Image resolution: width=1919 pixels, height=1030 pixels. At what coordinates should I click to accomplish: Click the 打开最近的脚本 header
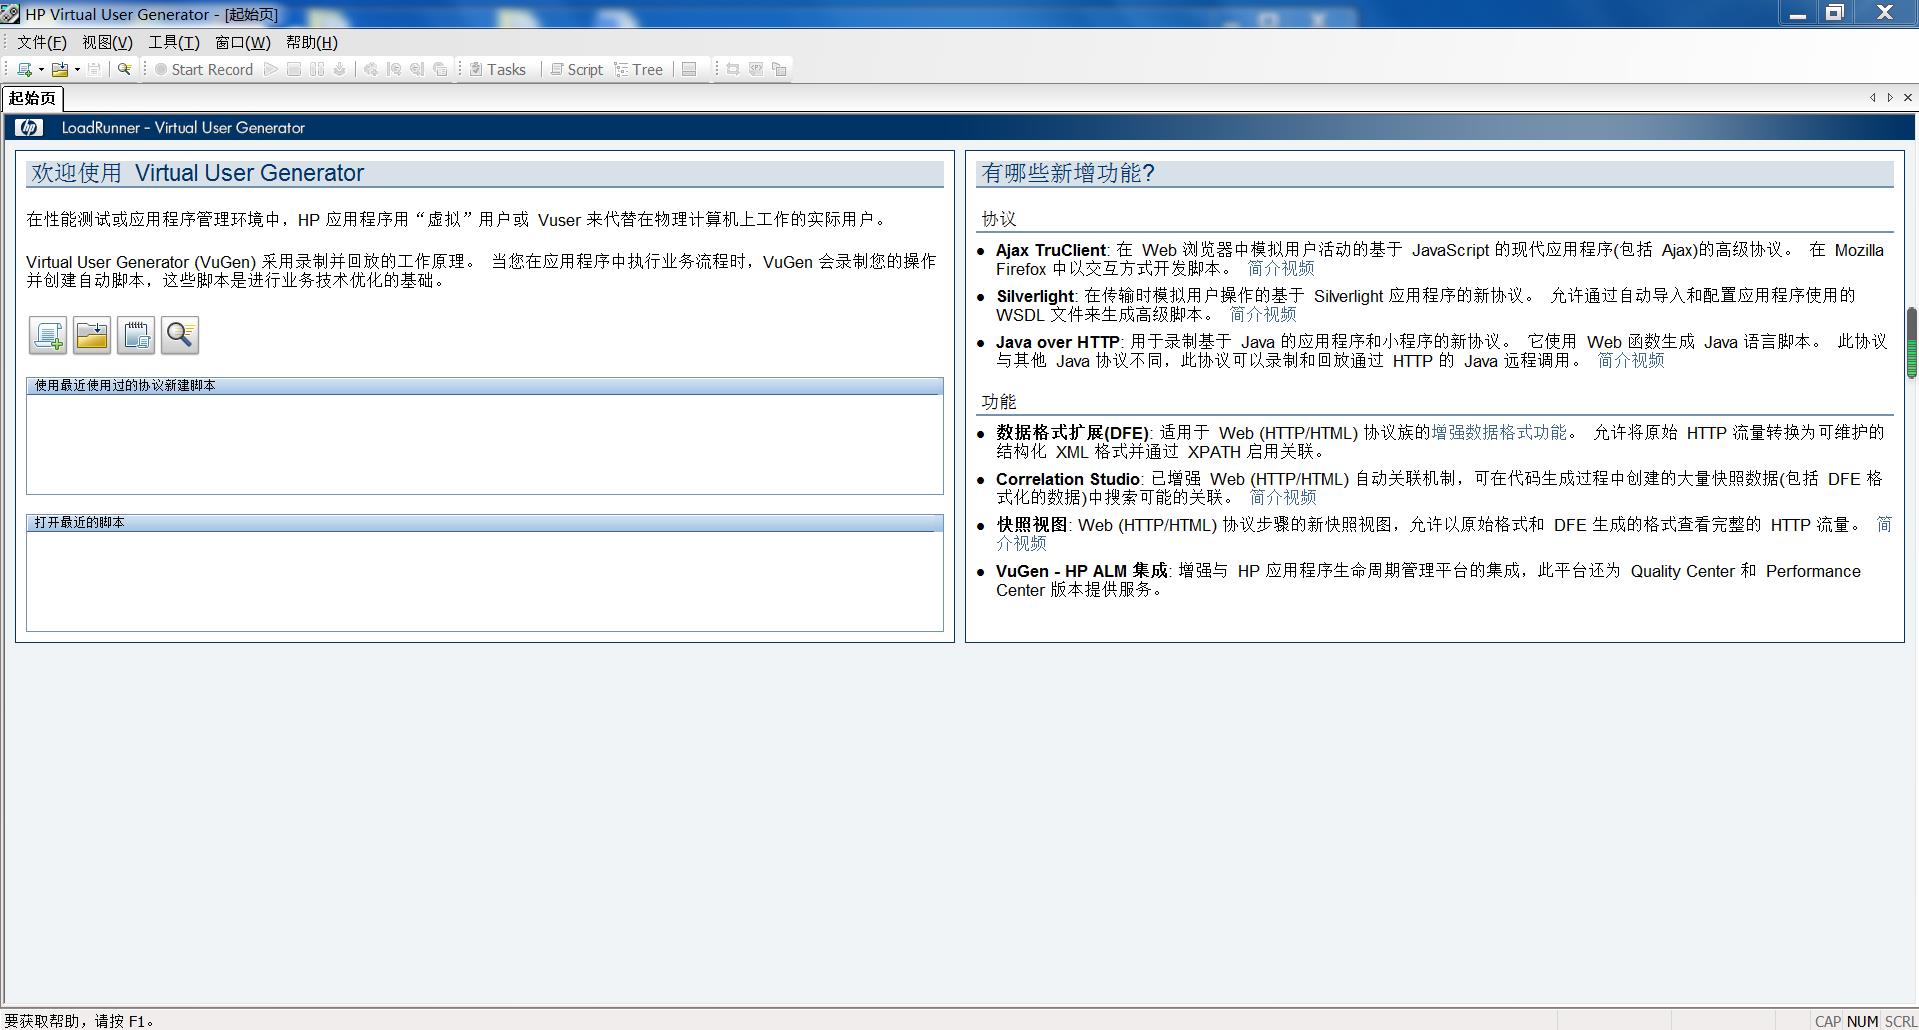click(x=485, y=522)
